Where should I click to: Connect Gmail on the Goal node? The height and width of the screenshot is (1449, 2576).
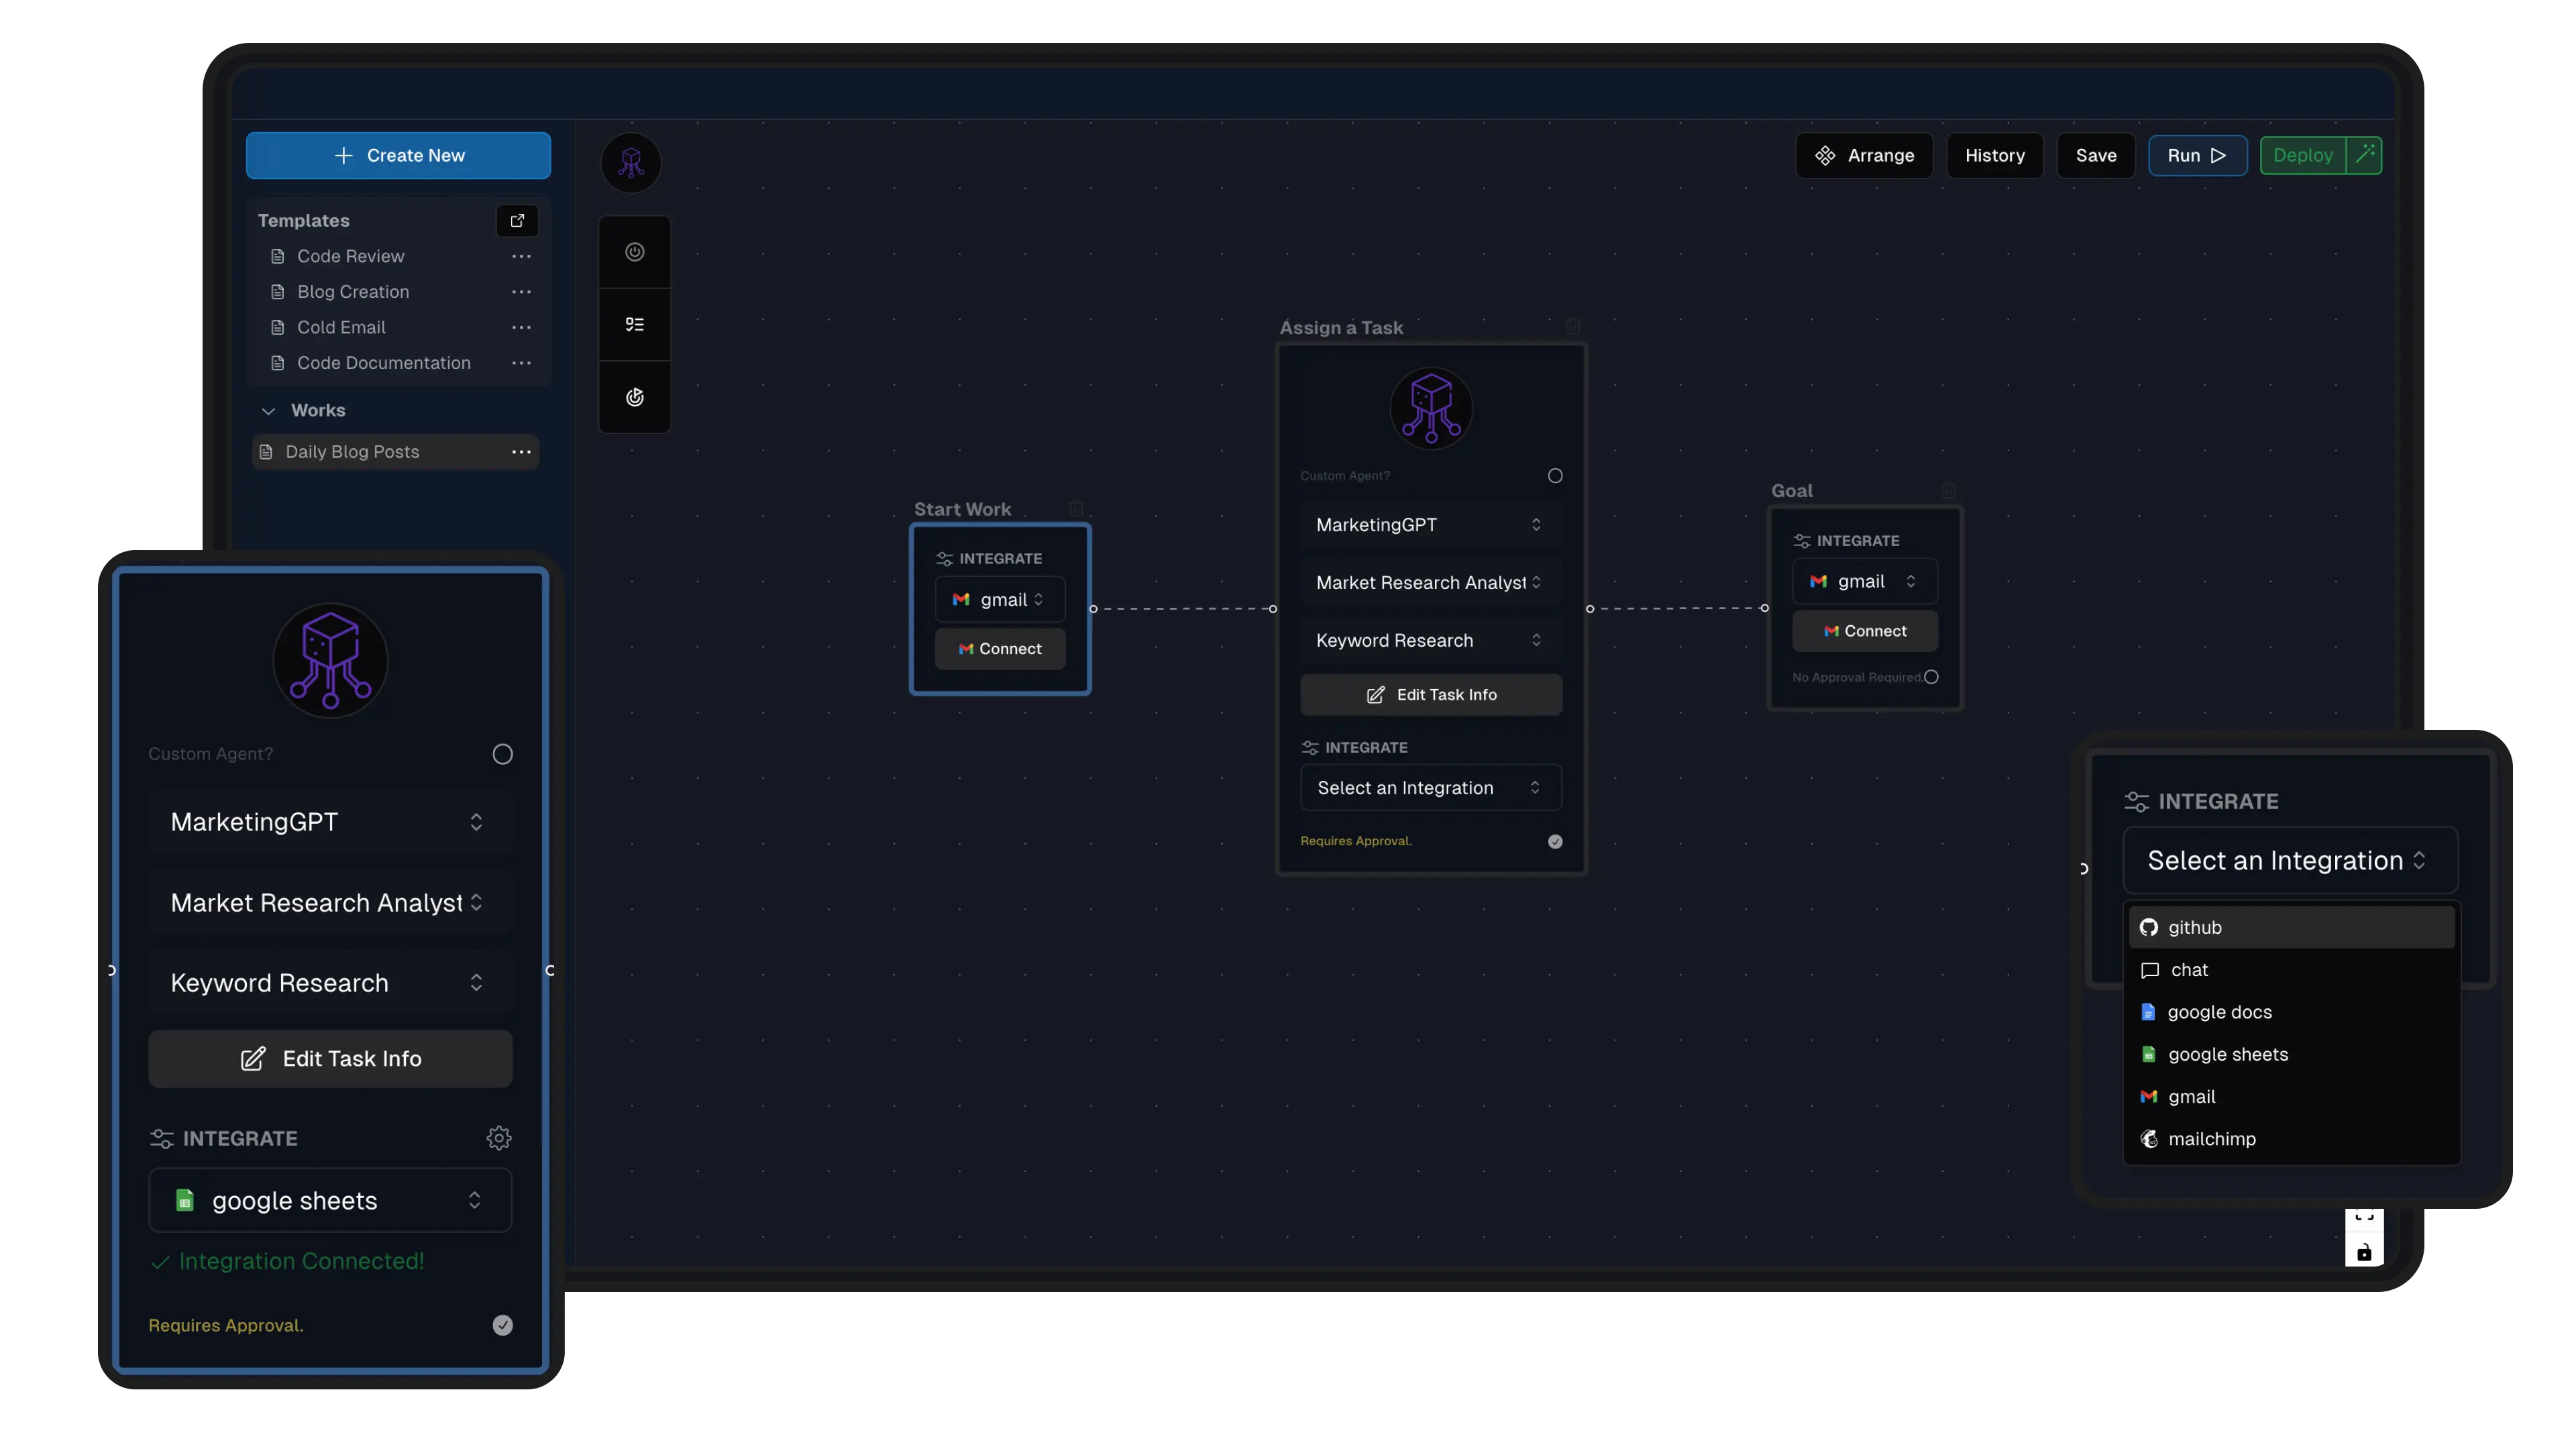[1864, 631]
